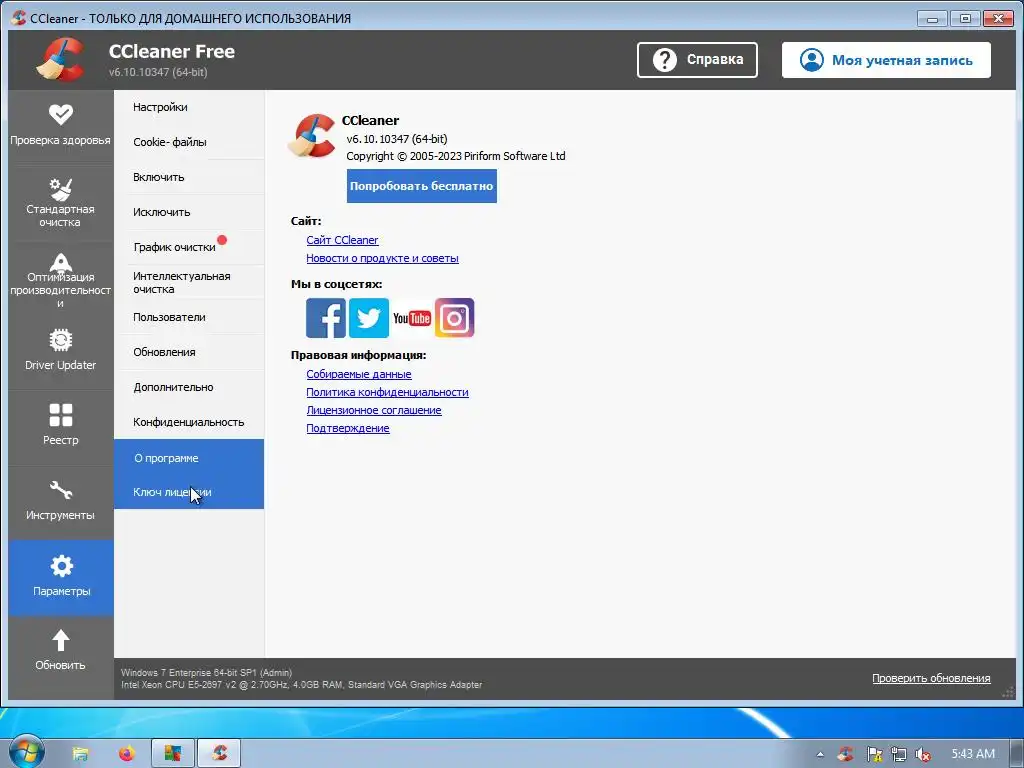Click the Intel Xeon CPU hardware info text
The height and width of the screenshot is (768, 1024).
[x=301, y=685]
